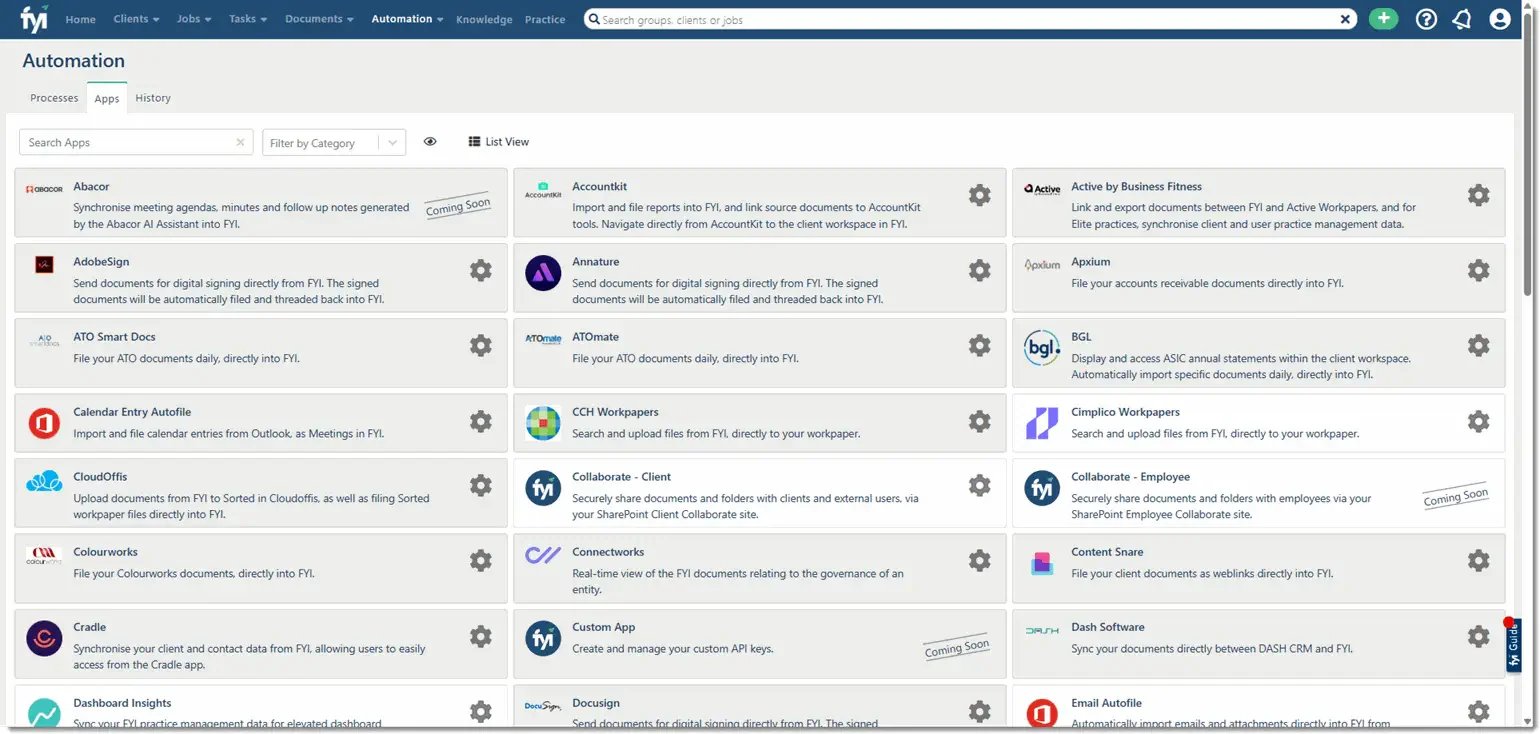The height and width of the screenshot is (734, 1540).
Task: Click 'File your ATO documents daily' under ATOmate
Action: click(x=684, y=358)
